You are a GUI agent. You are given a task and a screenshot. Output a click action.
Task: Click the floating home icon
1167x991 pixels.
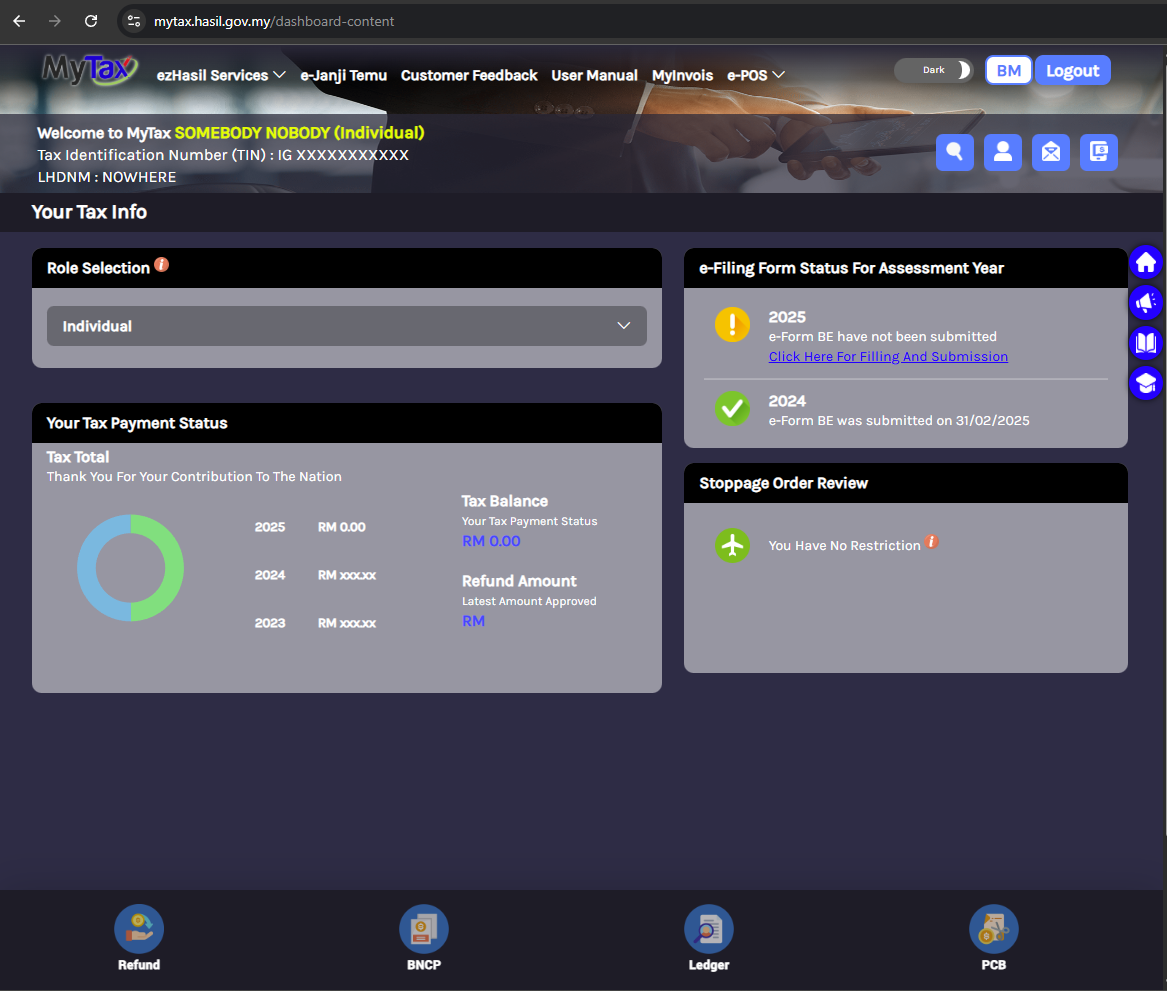(x=1146, y=263)
